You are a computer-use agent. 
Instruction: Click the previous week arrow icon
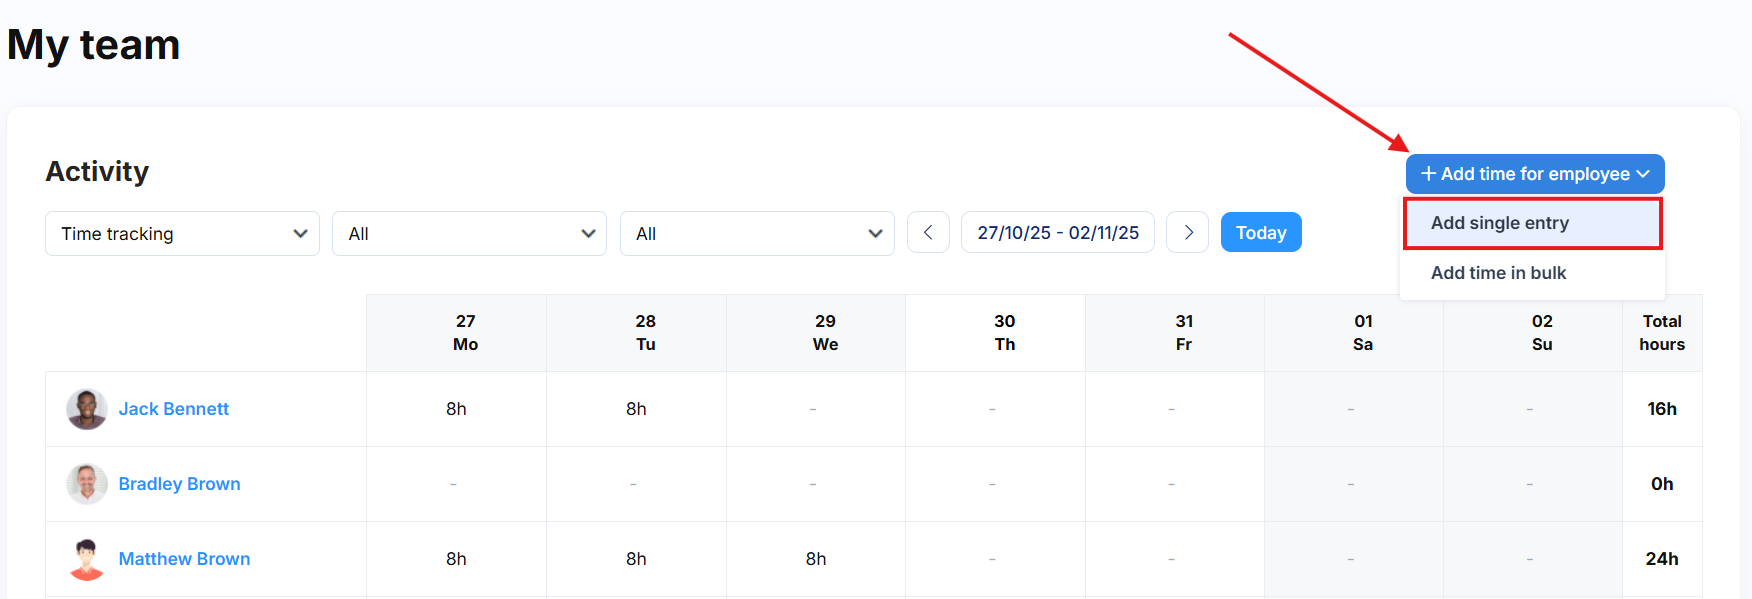pyautogui.click(x=928, y=233)
